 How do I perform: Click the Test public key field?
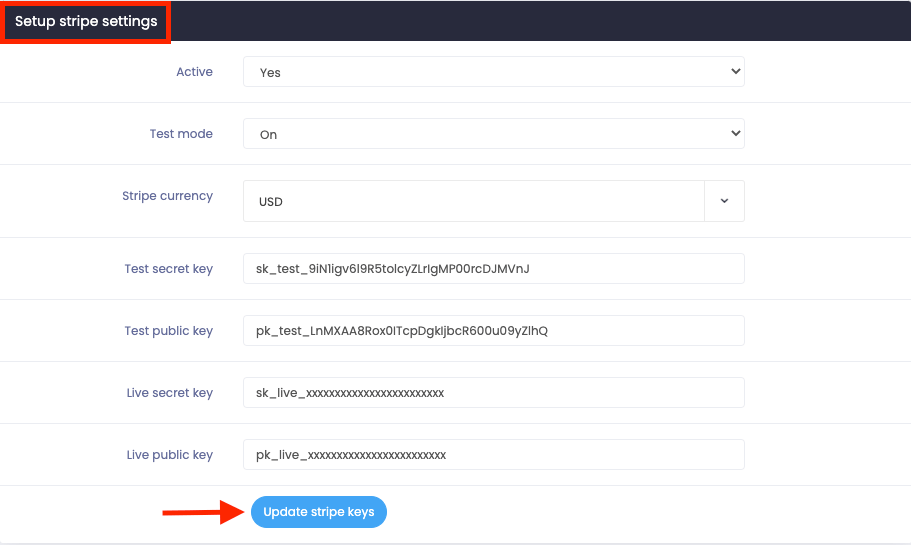tap(493, 331)
